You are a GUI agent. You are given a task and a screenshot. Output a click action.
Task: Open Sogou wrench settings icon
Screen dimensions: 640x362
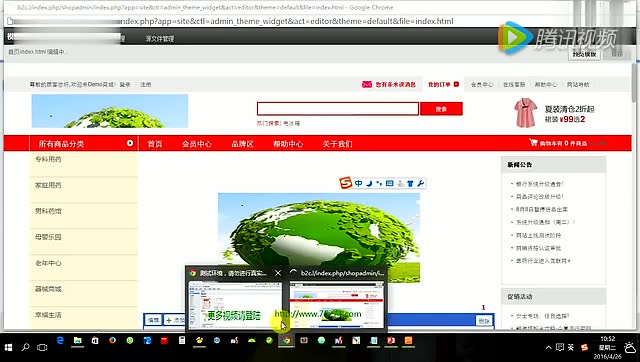pyautogui.click(x=420, y=183)
